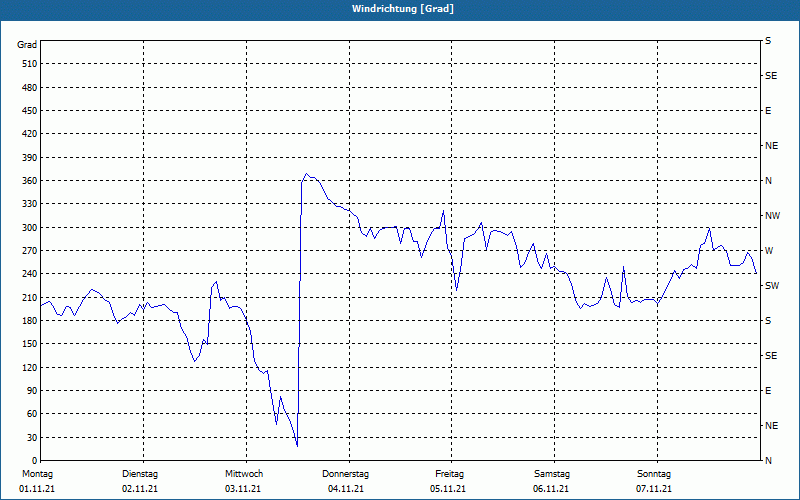This screenshot has width=800, height=500.
Task: Click the 30 degree axis value
Action: click(31, 437)
